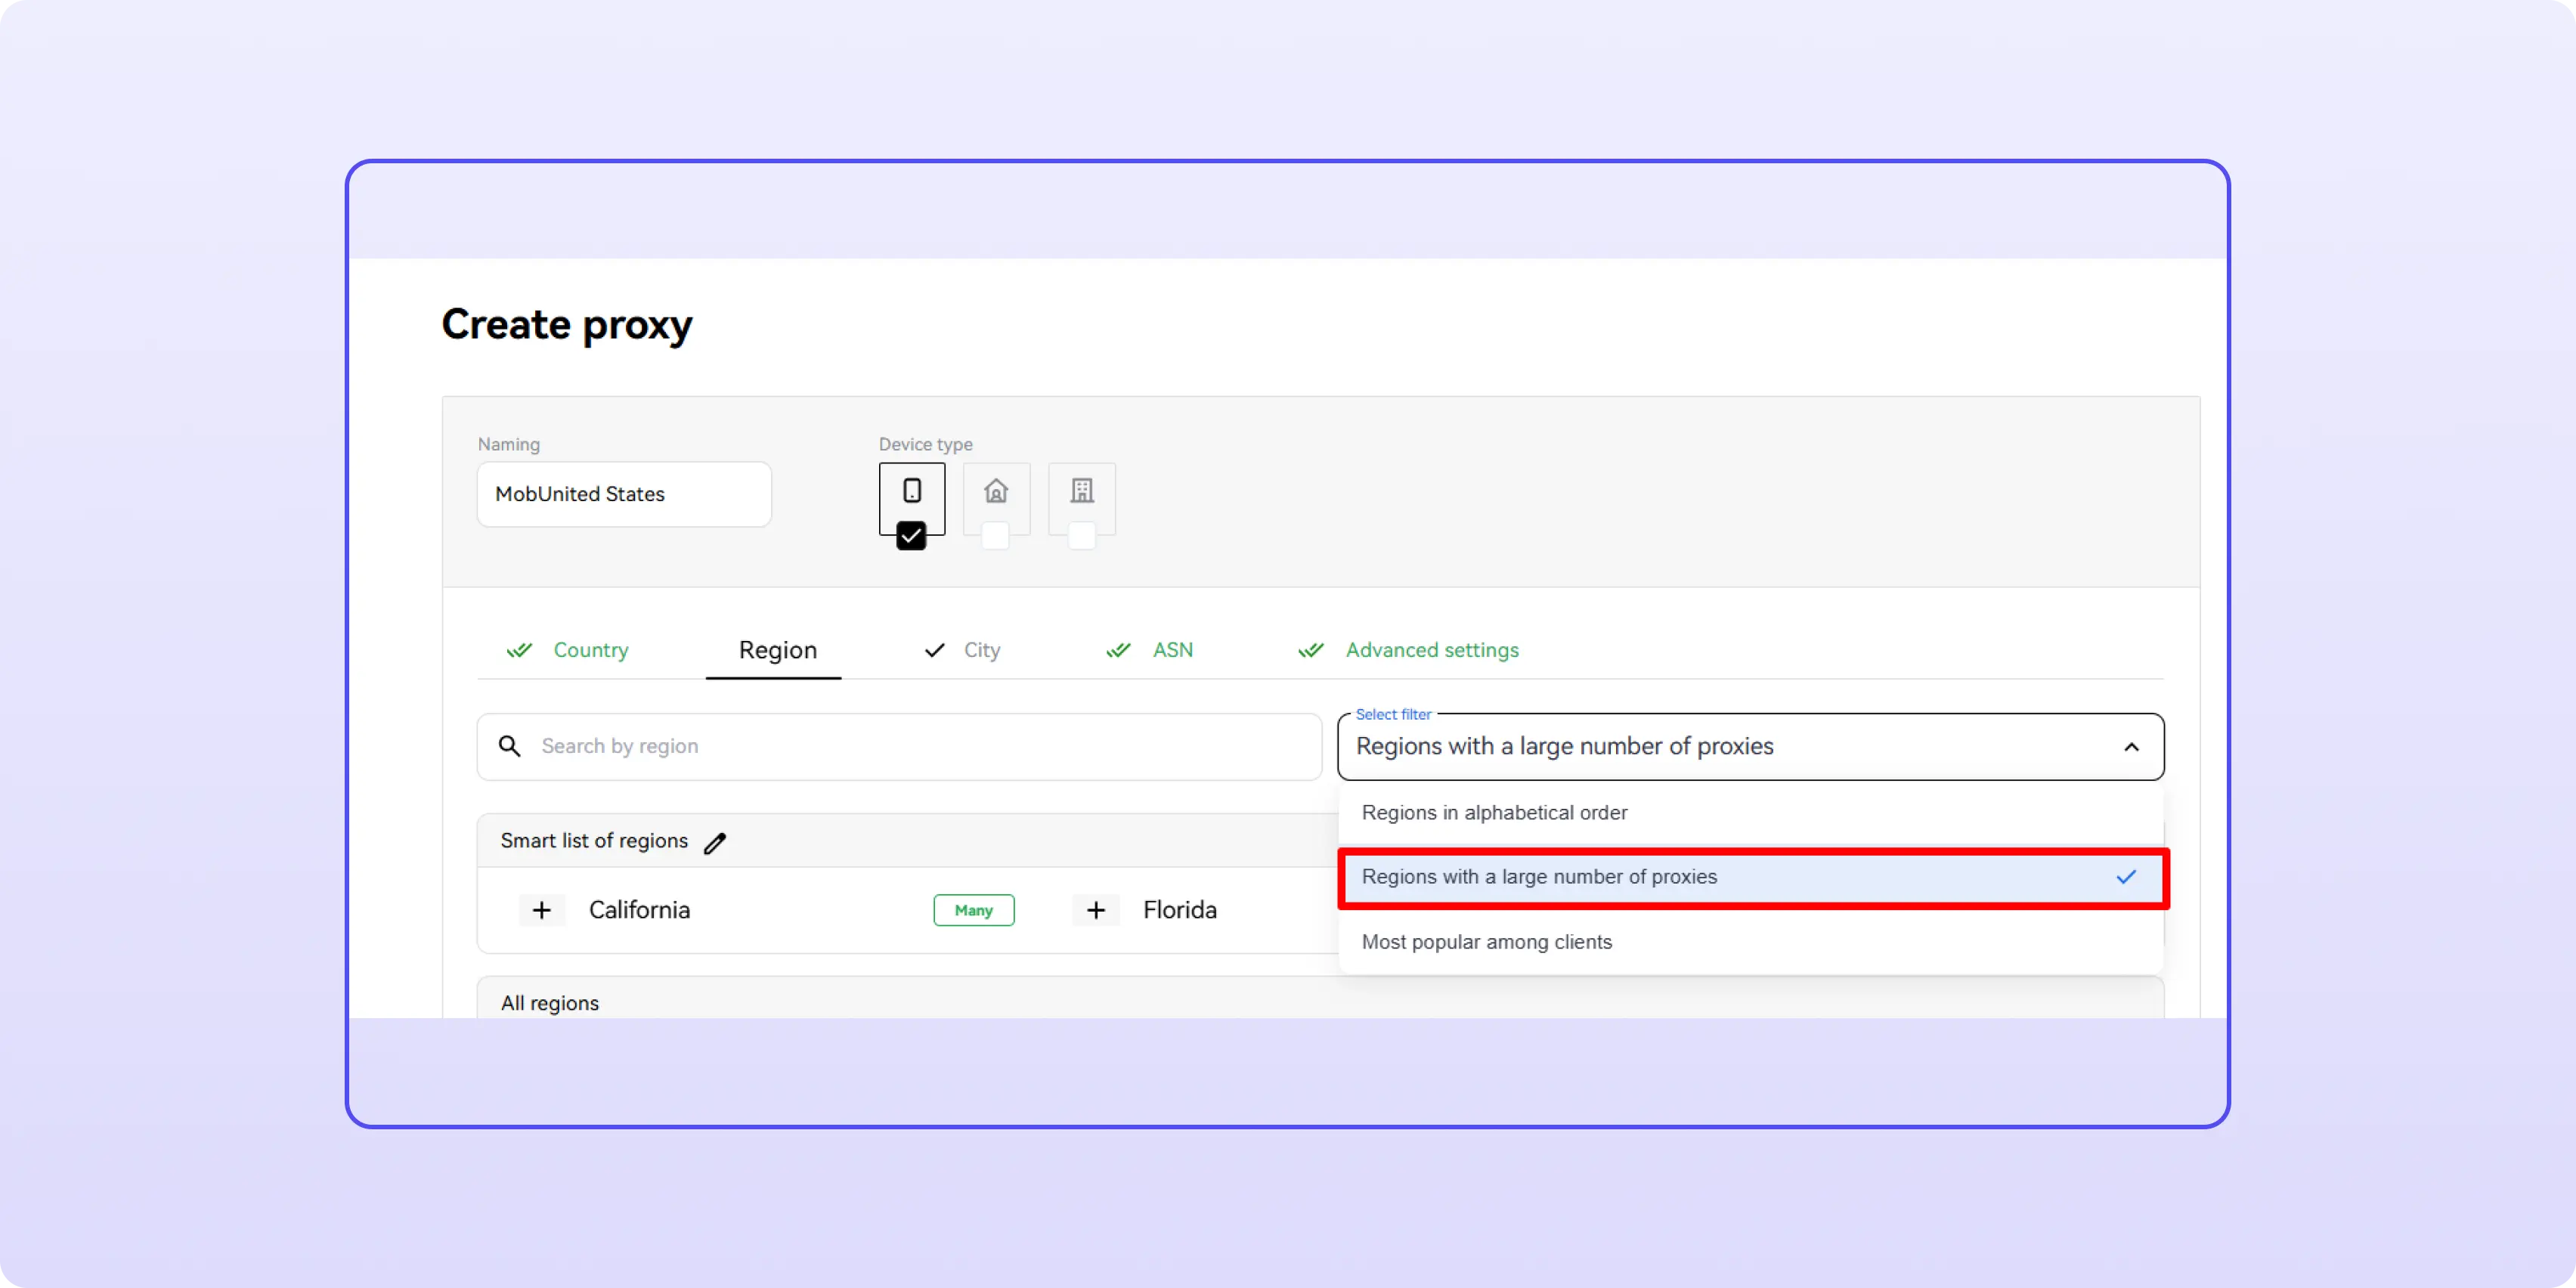This screenshot has height=1288, width=2576.
Task: Click the magnifier search icon
Action: click(x=509, y=746)
